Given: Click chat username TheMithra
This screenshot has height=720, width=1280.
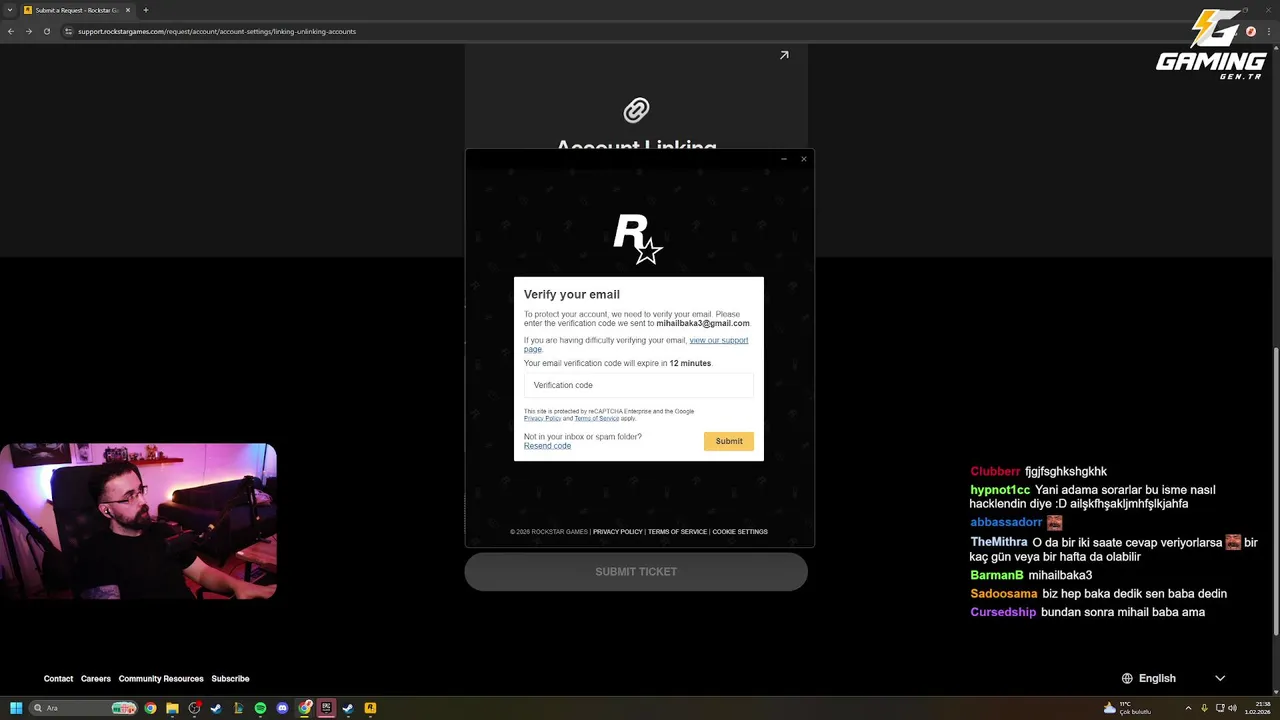Looking at the screenshot, I should tap(998, 542).
